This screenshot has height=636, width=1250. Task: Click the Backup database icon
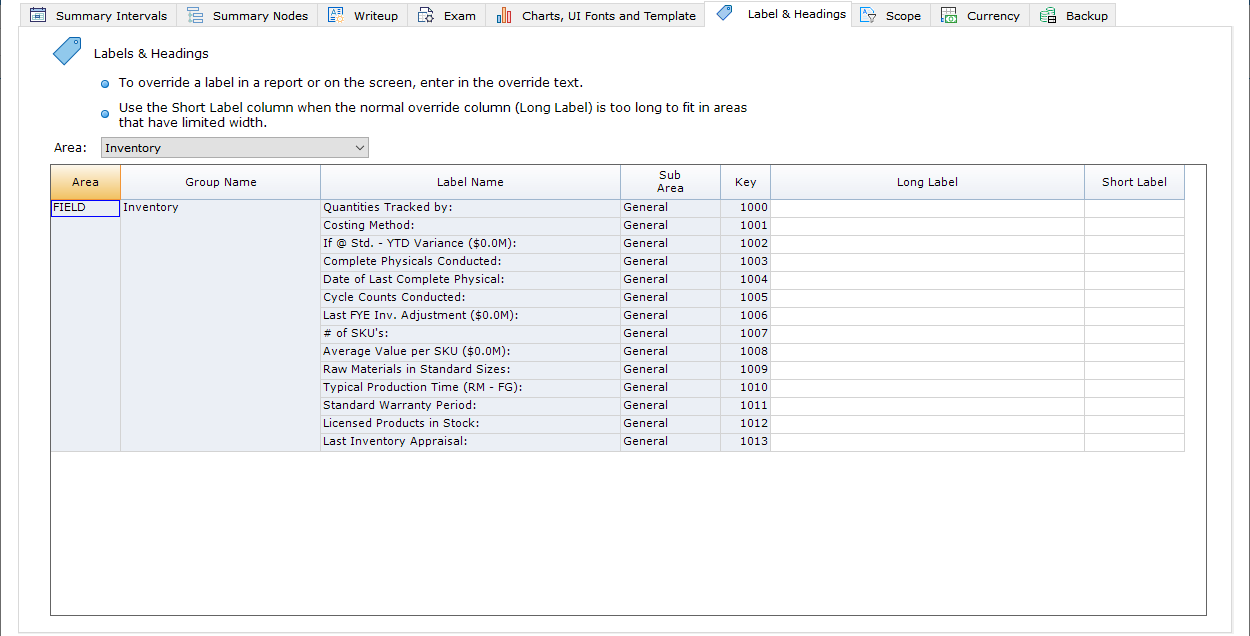1048,16
